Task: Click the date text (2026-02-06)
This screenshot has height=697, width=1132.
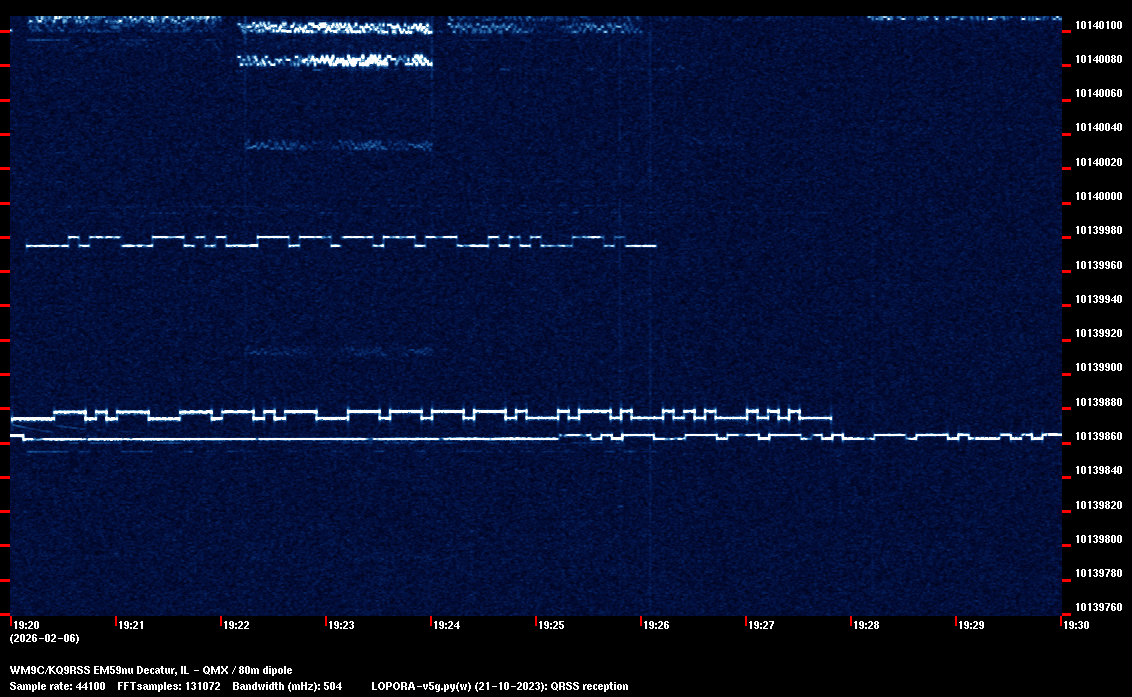Action: [x=44, y=638]
